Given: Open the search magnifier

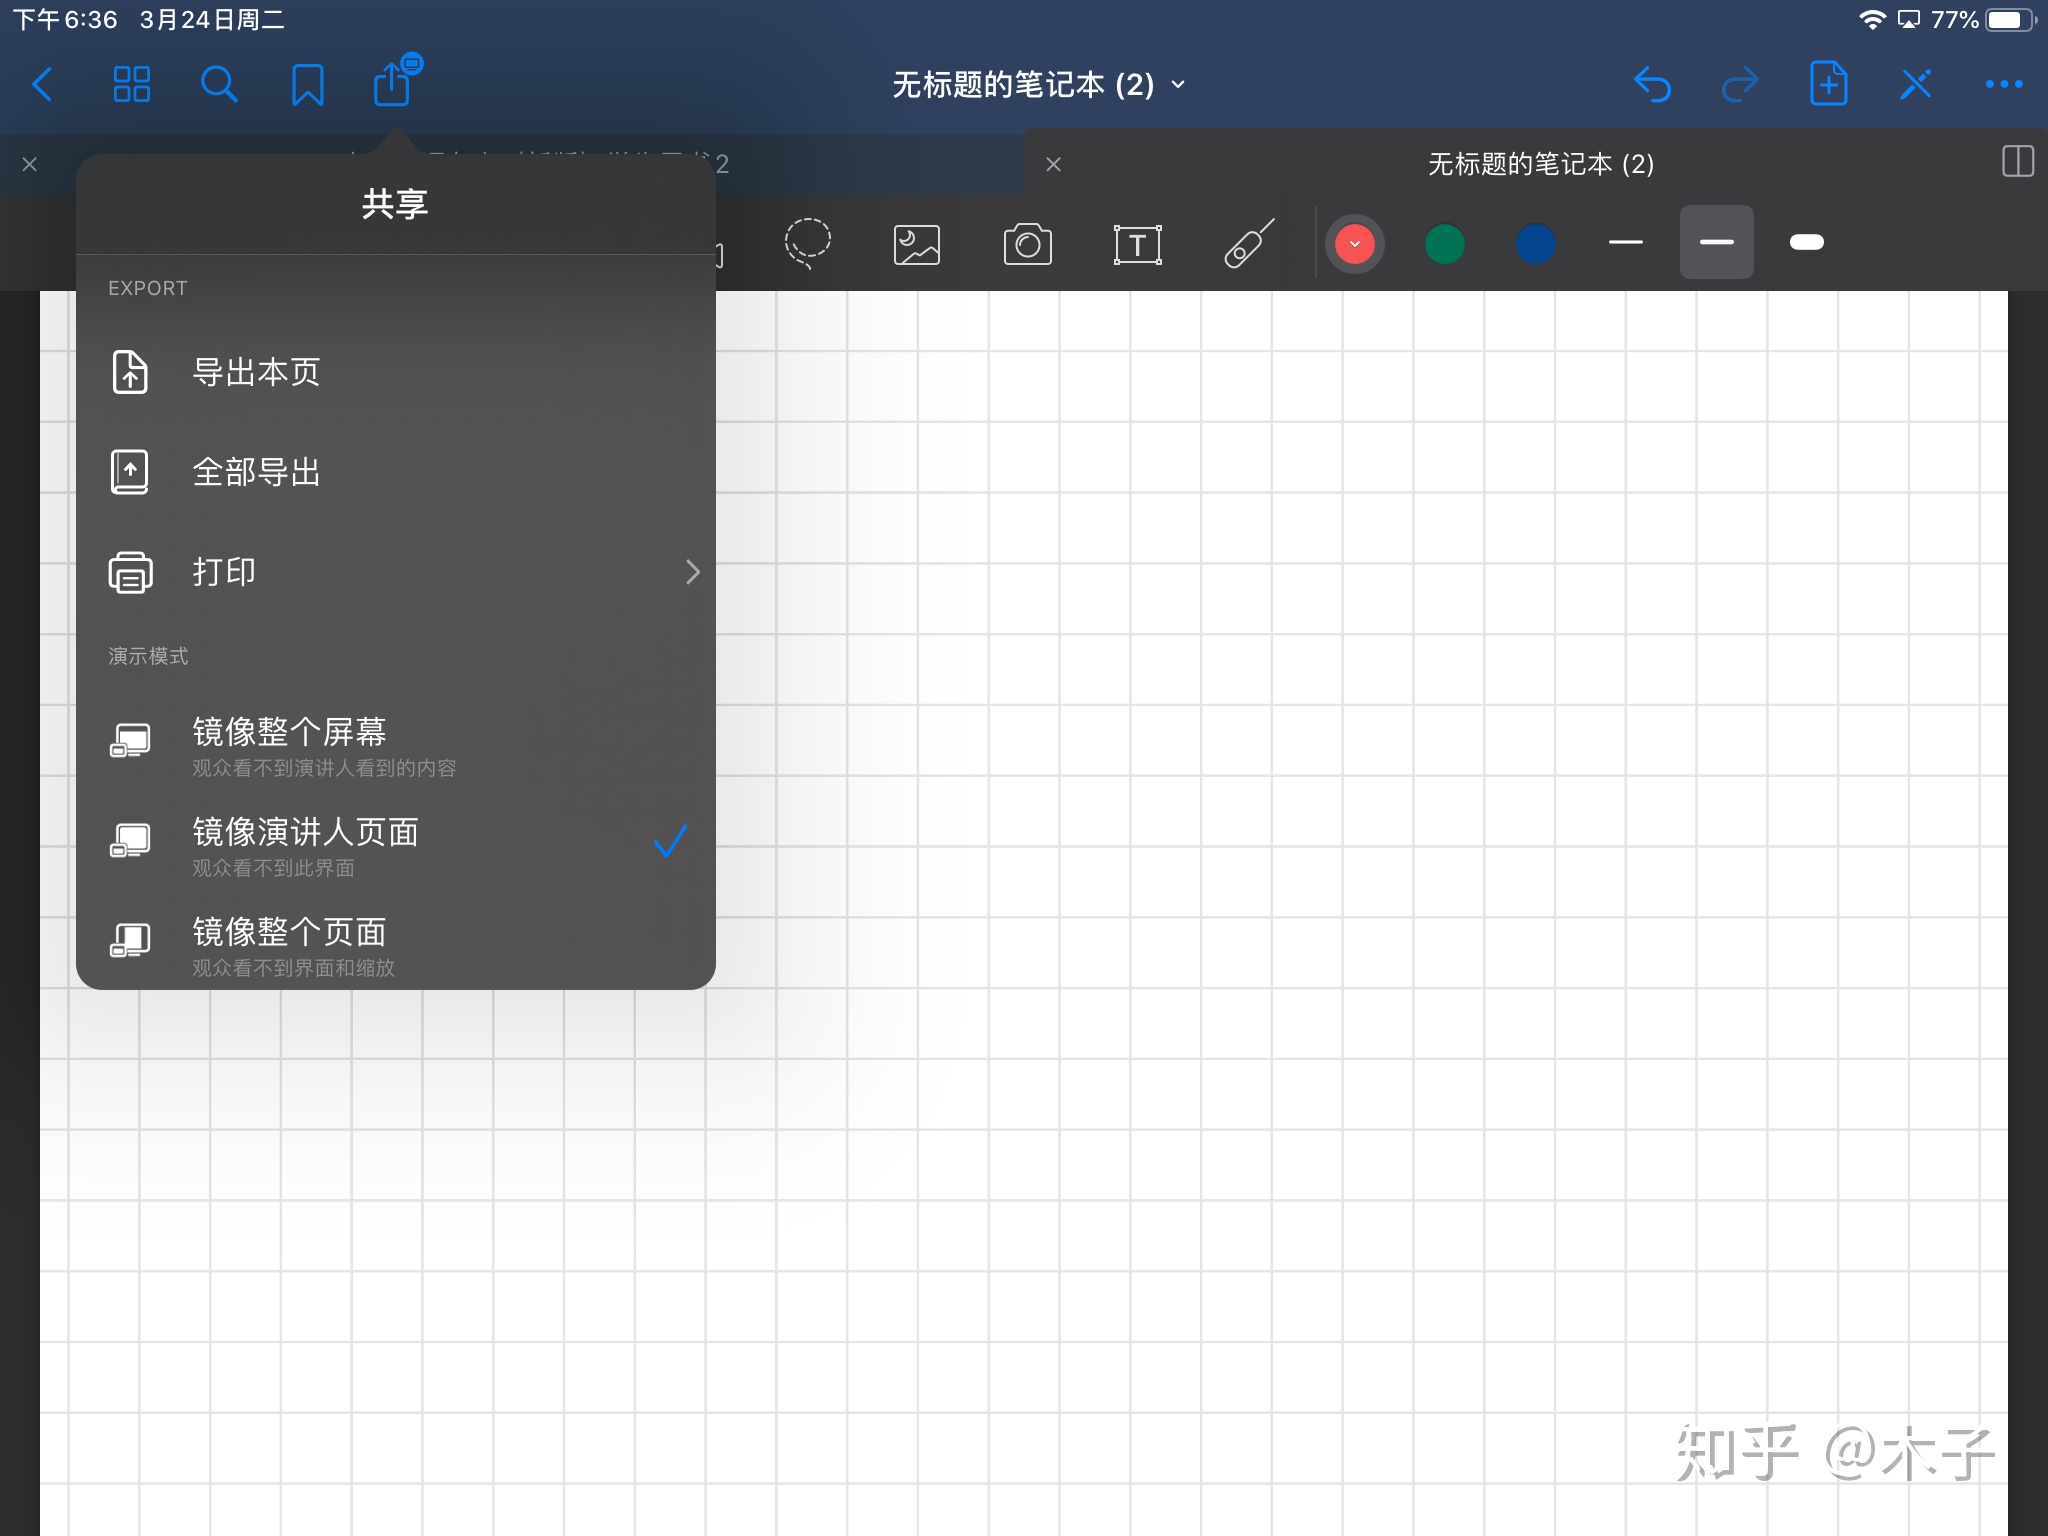Looking at the screenshot, I should pos(219,85).
